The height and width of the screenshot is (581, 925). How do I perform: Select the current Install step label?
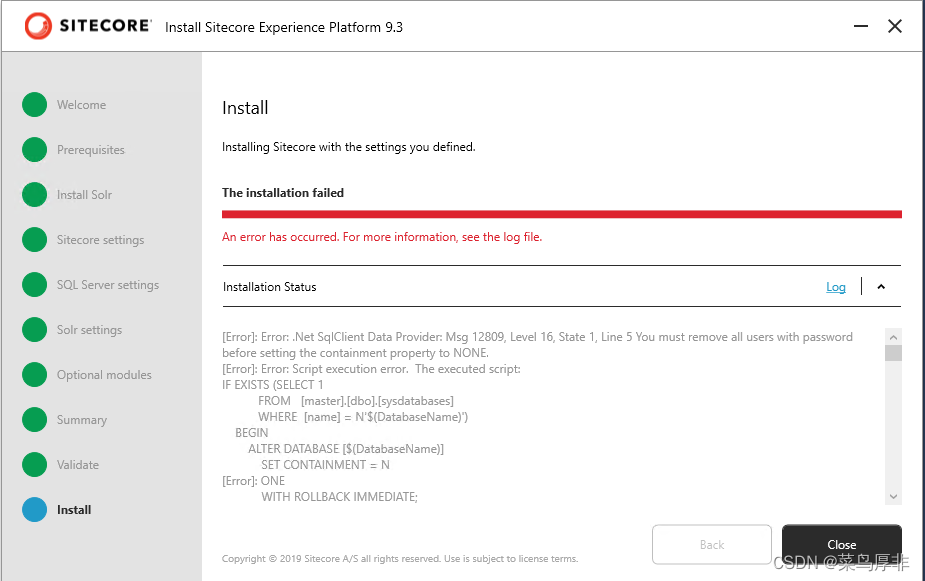74,510
